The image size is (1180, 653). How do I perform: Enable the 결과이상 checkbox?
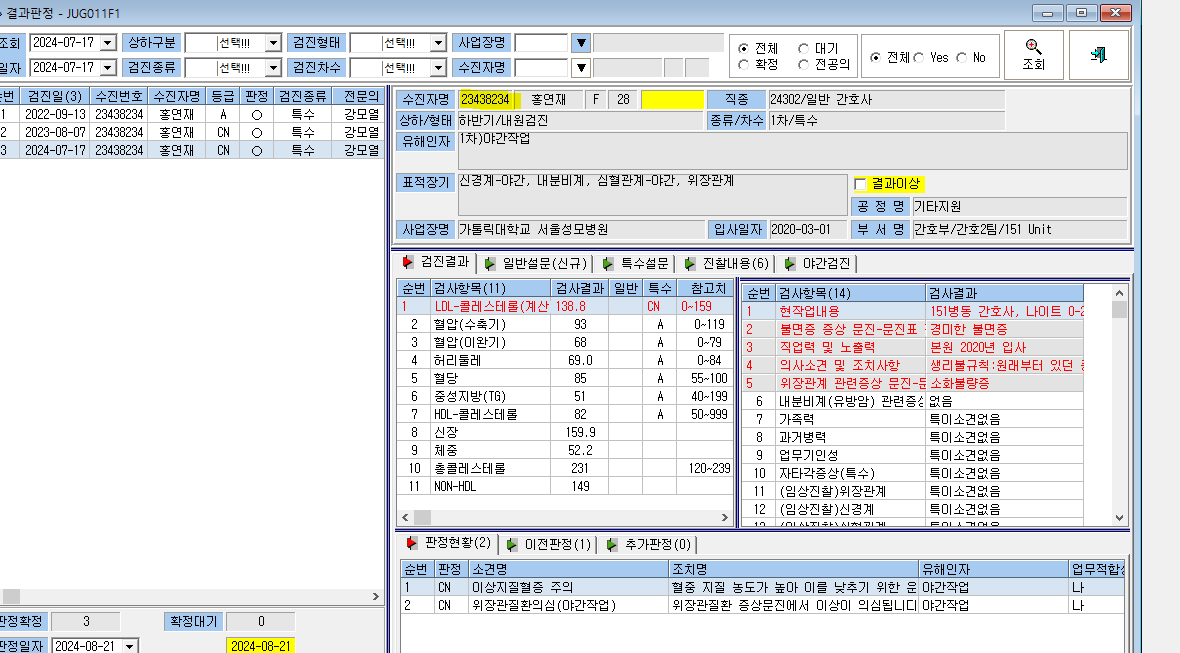click(861, 184)
